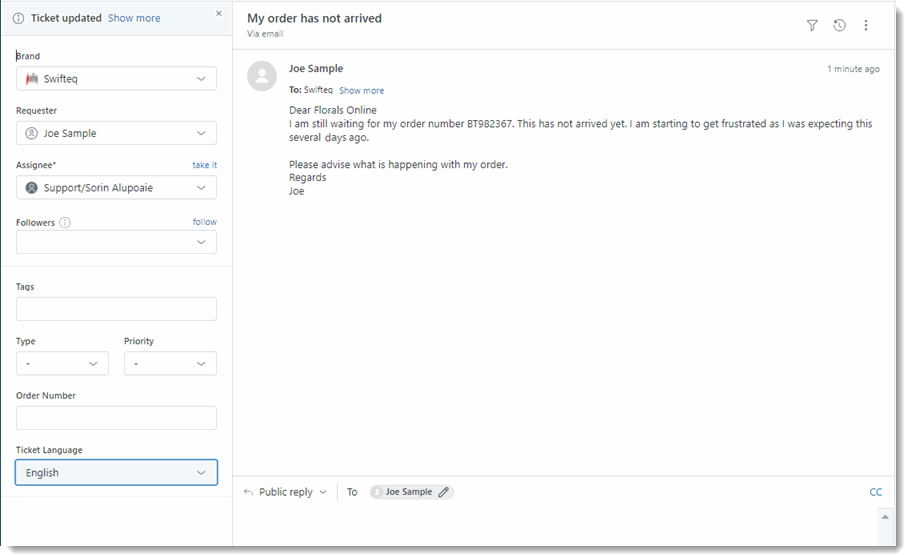Screen dimensions: 905x555
Task: Click the Please advise what is happening line
Action: tap(398, 164)
